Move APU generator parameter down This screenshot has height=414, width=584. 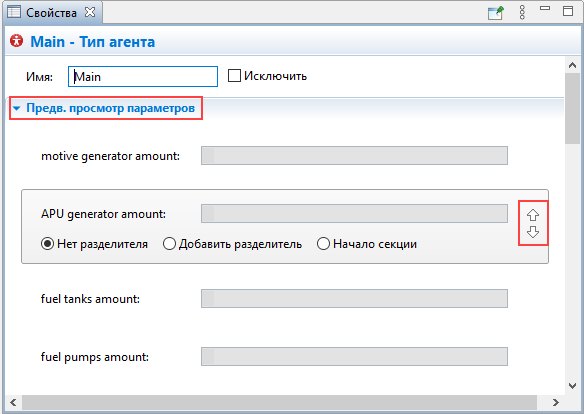(x=533, y=232)
